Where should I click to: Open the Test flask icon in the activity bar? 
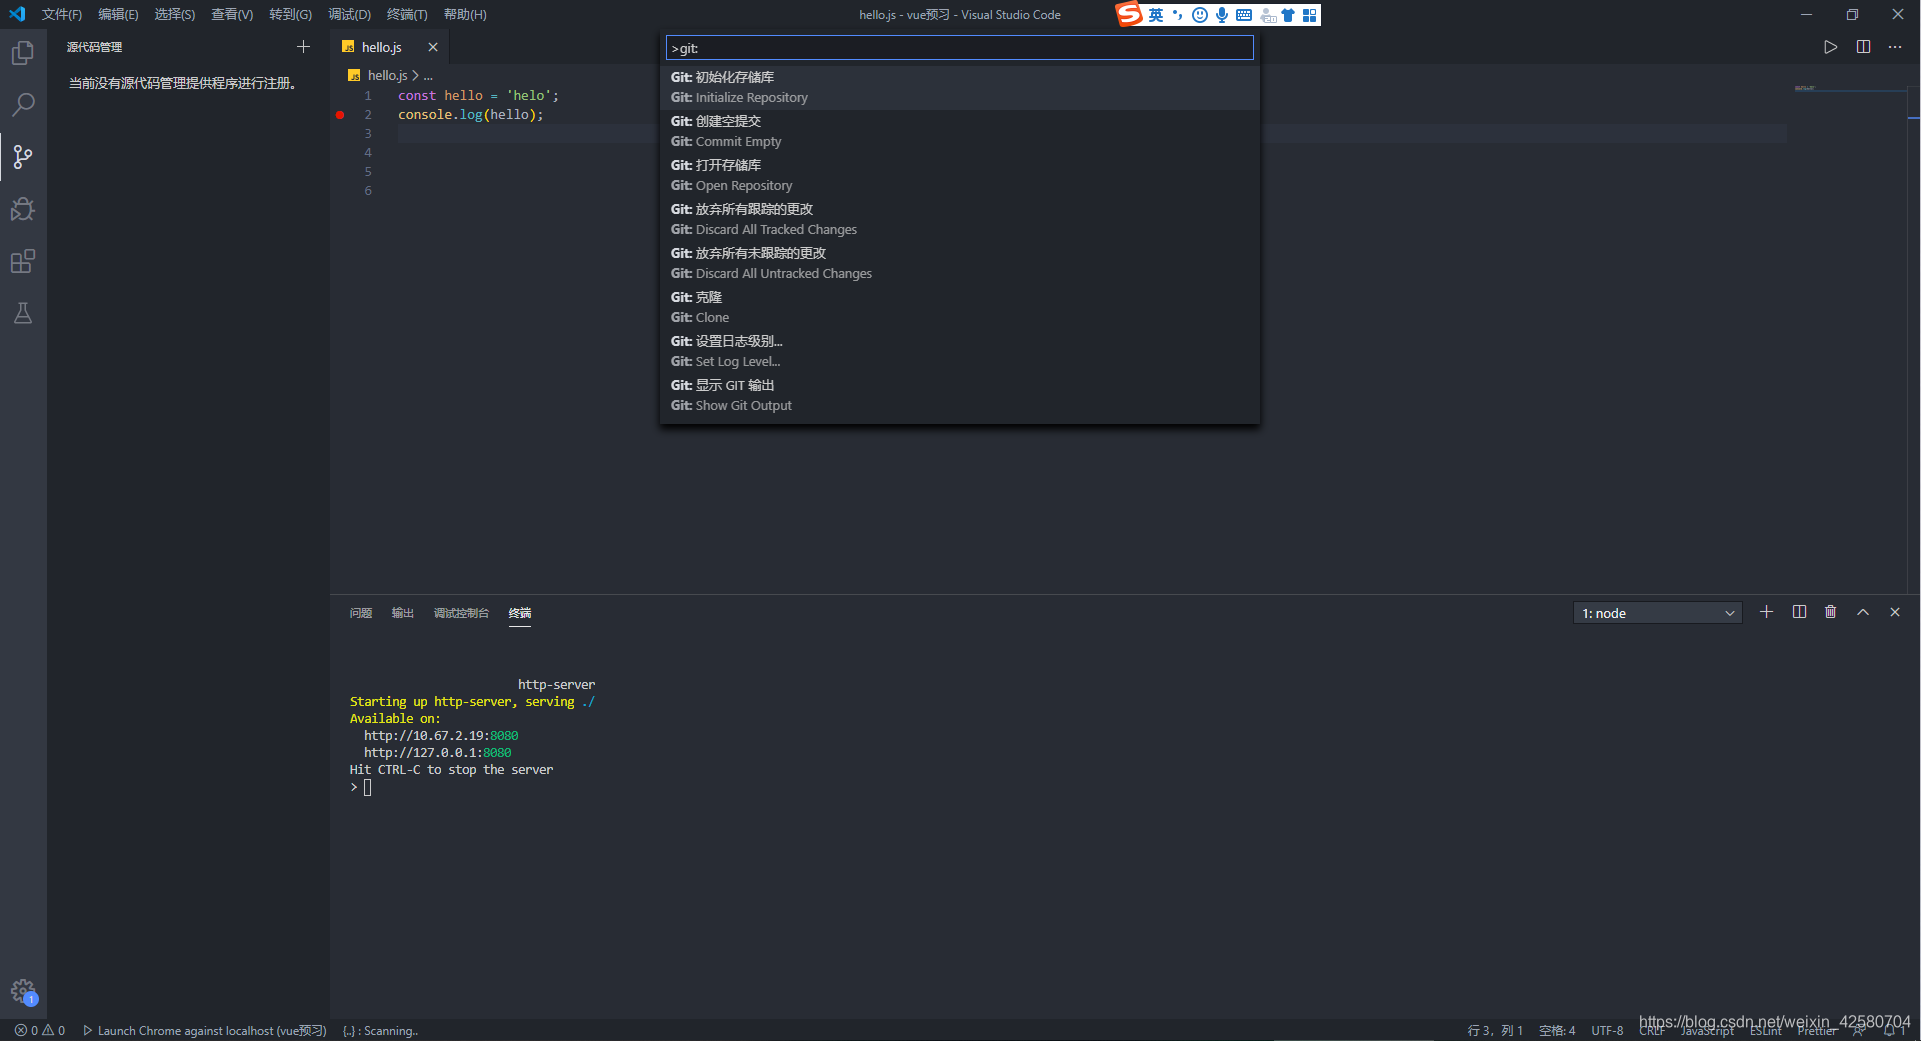tap(23, 313)
